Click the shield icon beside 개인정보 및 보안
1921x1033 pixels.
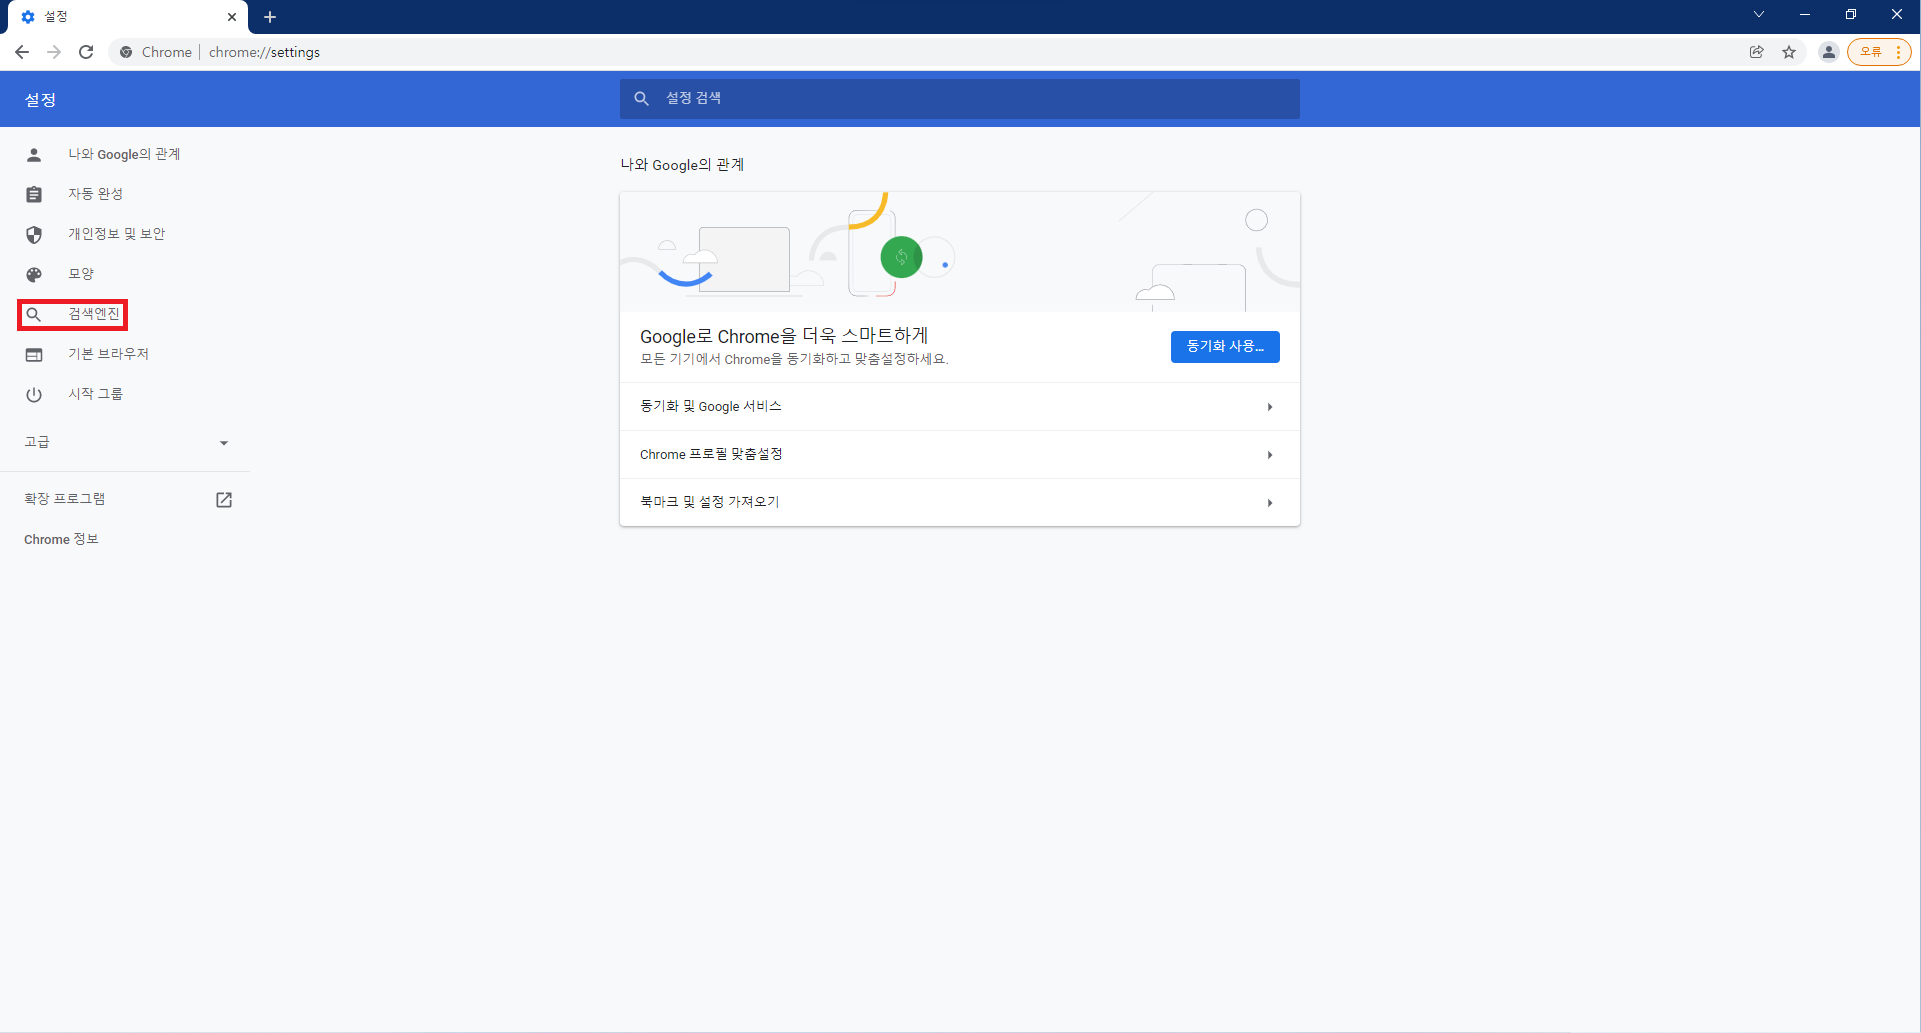pos(34,235)
